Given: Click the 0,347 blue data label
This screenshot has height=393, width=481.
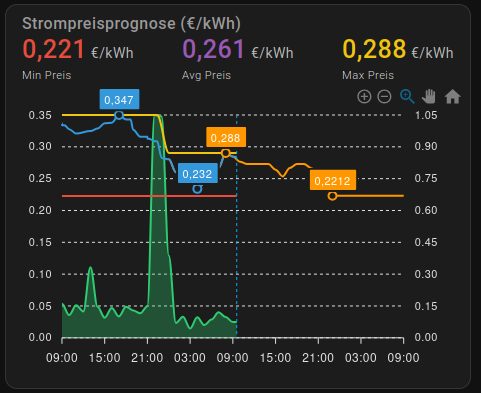Looking at the screenshot, I should click(119, 99).
